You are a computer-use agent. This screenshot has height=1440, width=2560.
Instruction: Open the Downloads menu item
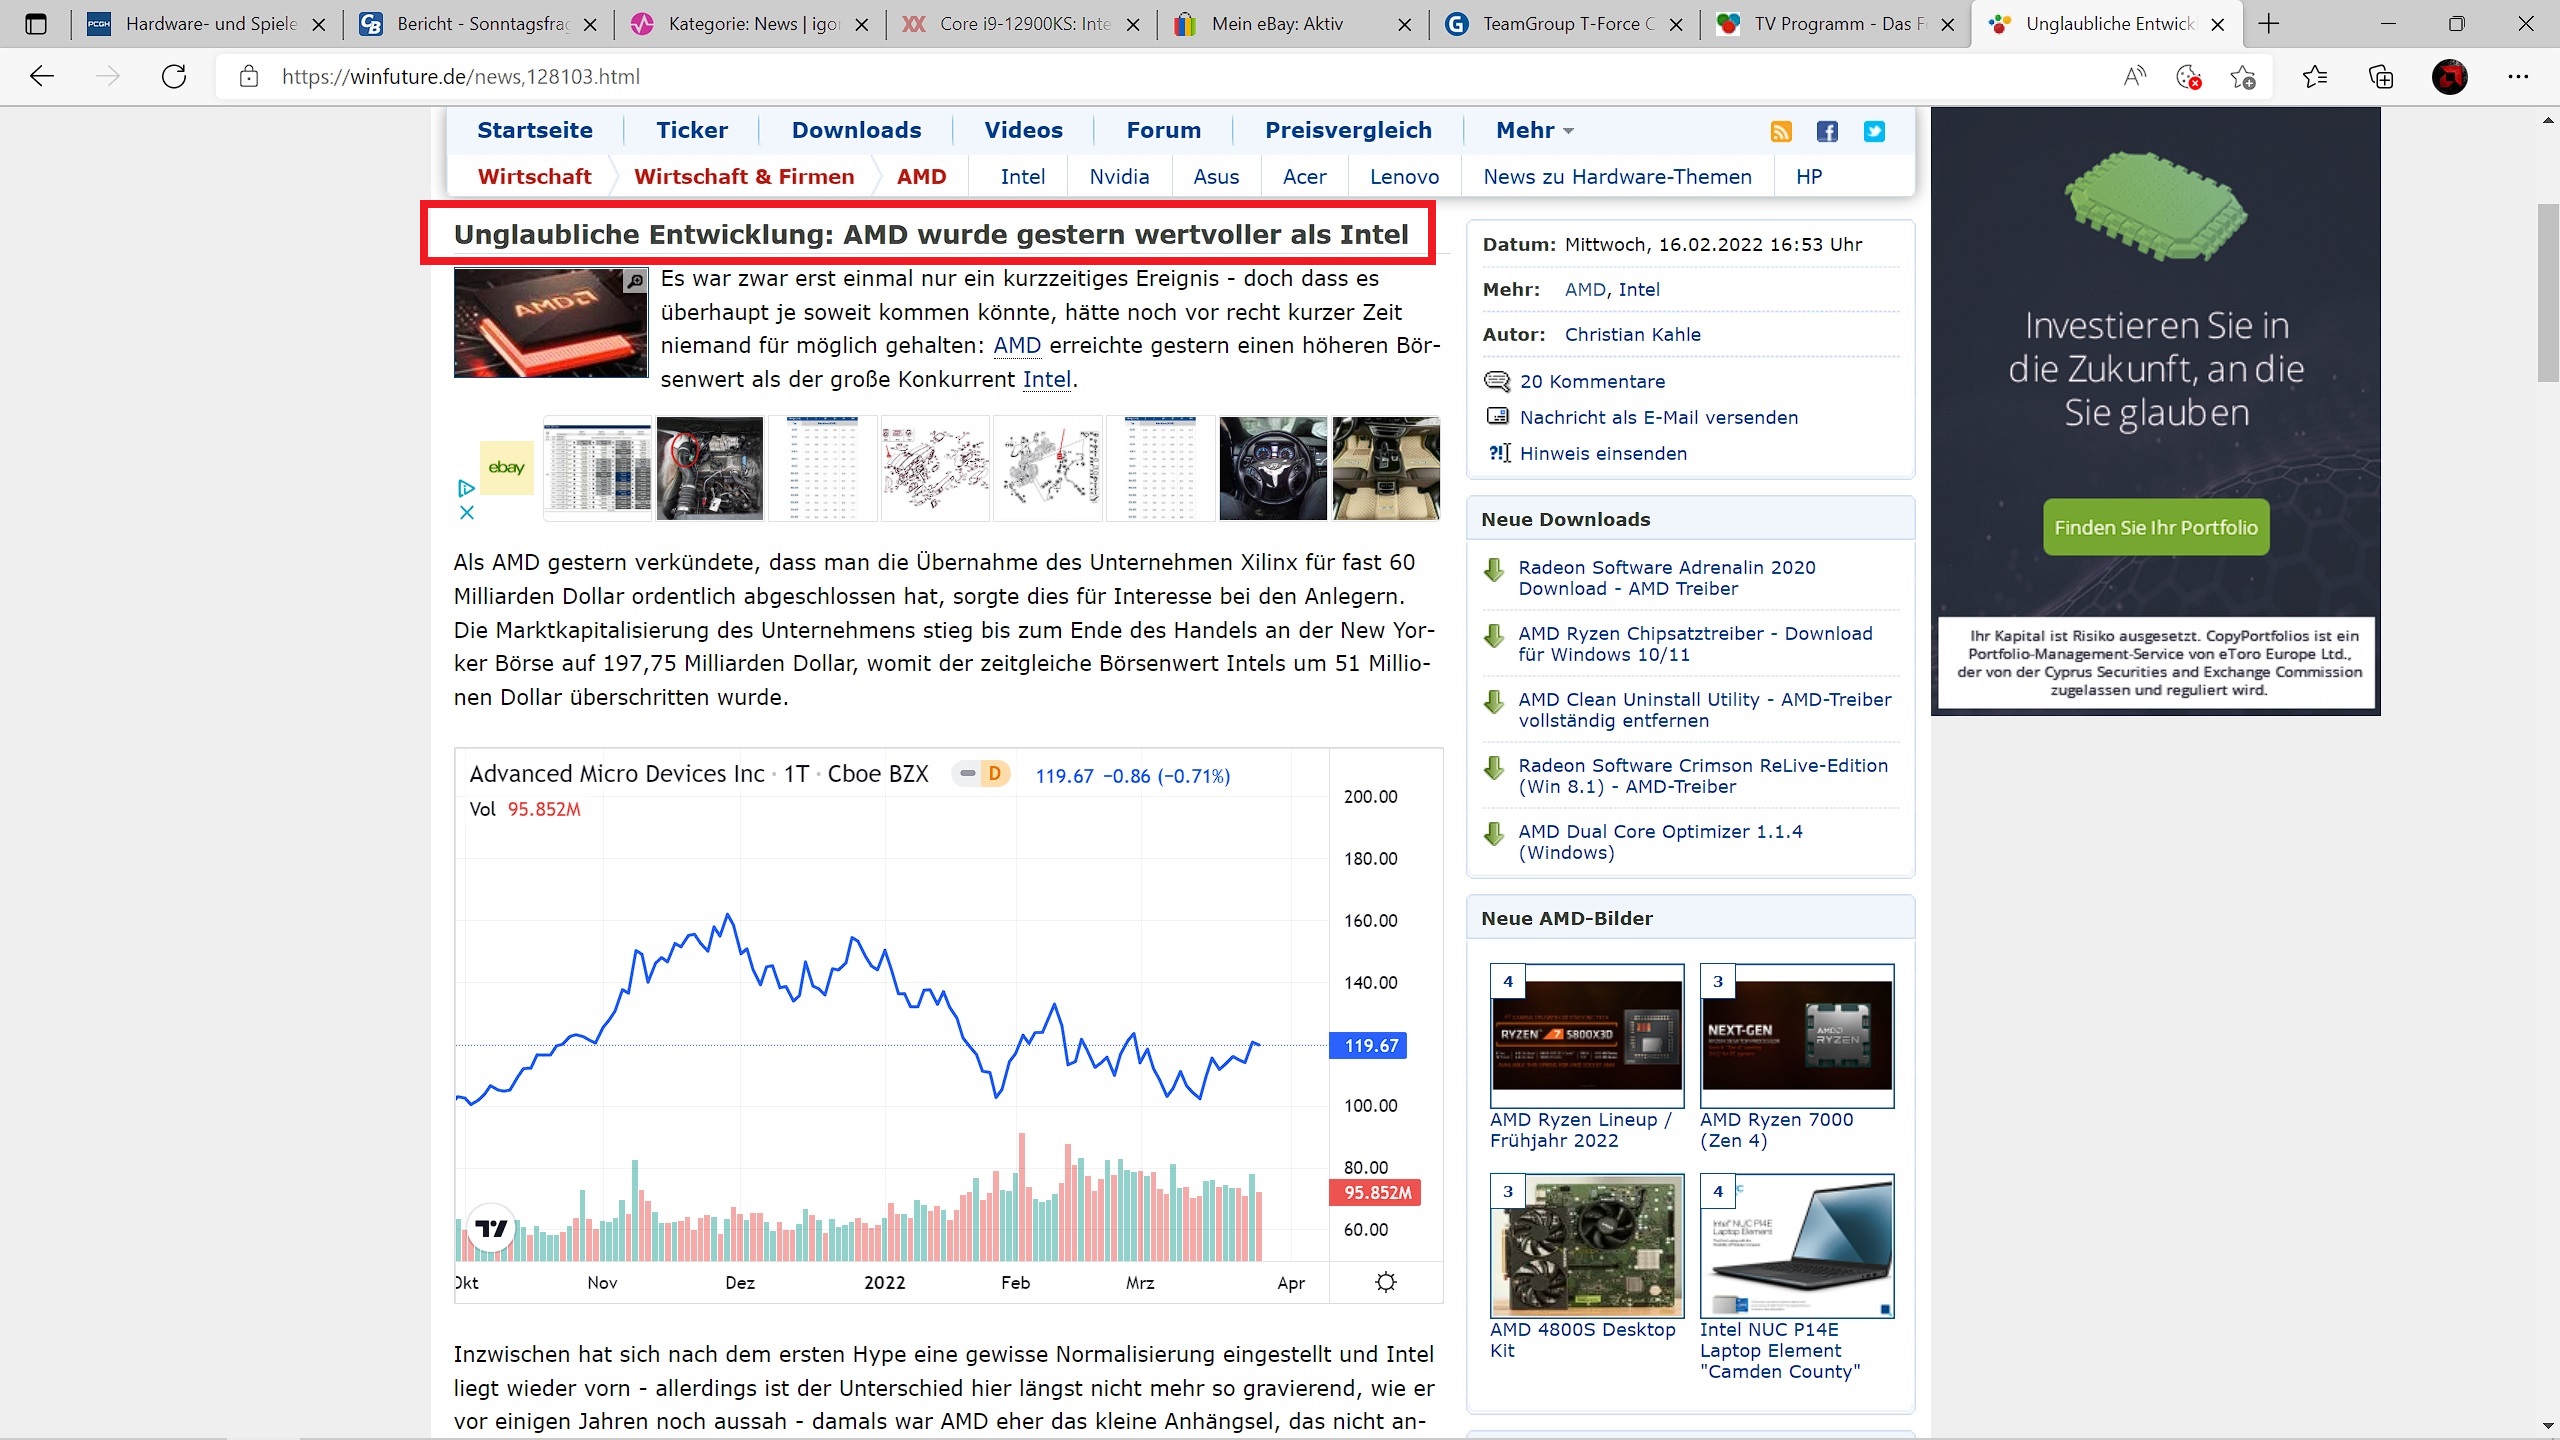(x=856, y=130)
